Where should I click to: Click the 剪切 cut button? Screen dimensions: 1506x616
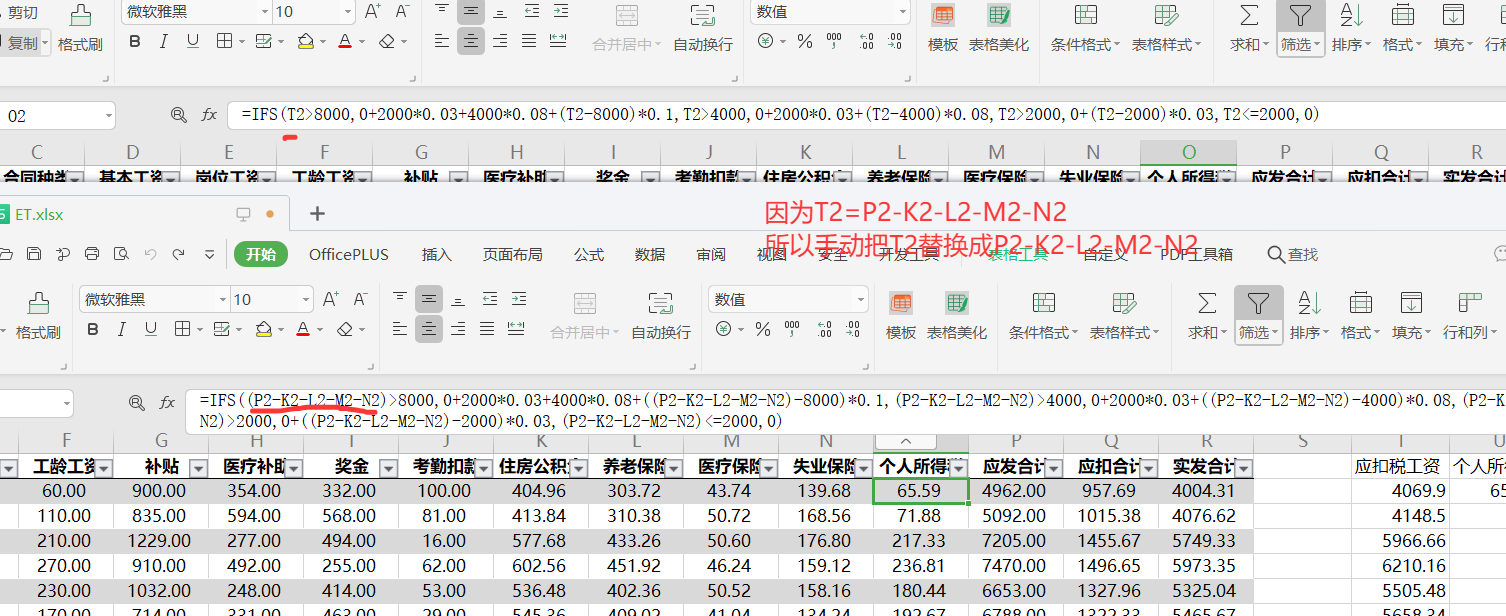[x=22, y=12]
